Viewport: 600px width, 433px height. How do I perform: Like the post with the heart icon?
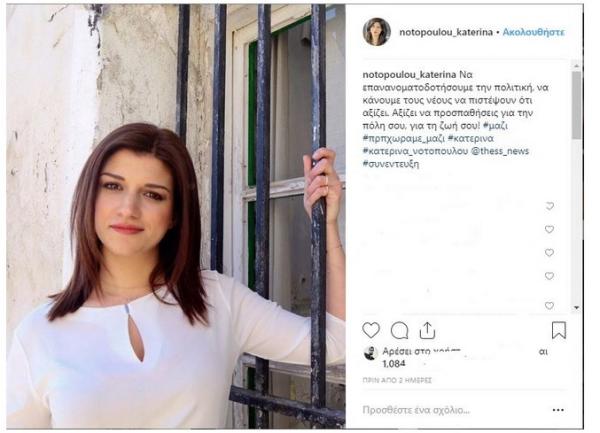371,330
